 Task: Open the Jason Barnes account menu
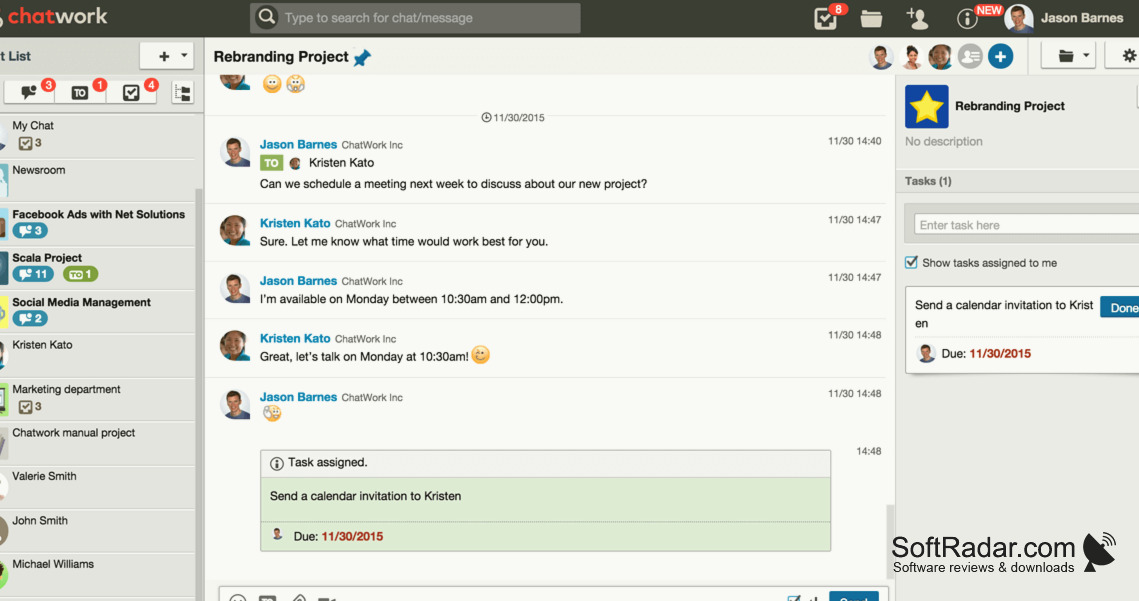(x=1065, y=18)
